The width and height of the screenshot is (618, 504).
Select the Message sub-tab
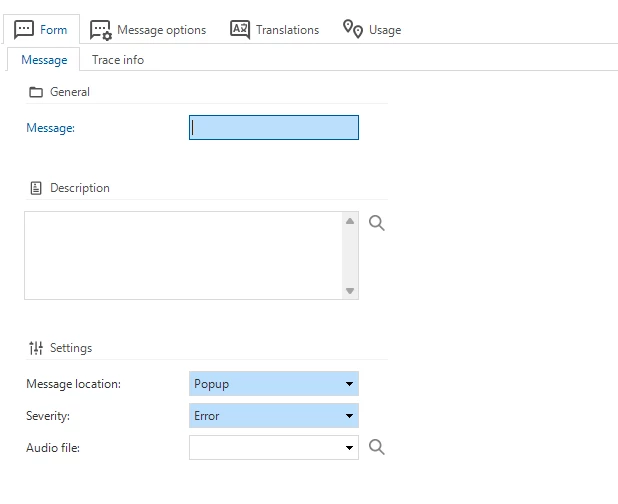tap(44, 60)
